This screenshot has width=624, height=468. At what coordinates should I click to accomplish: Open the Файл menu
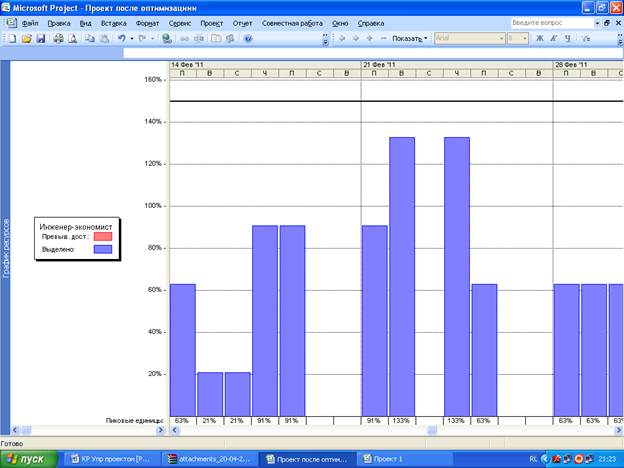(x=30, y=21)
